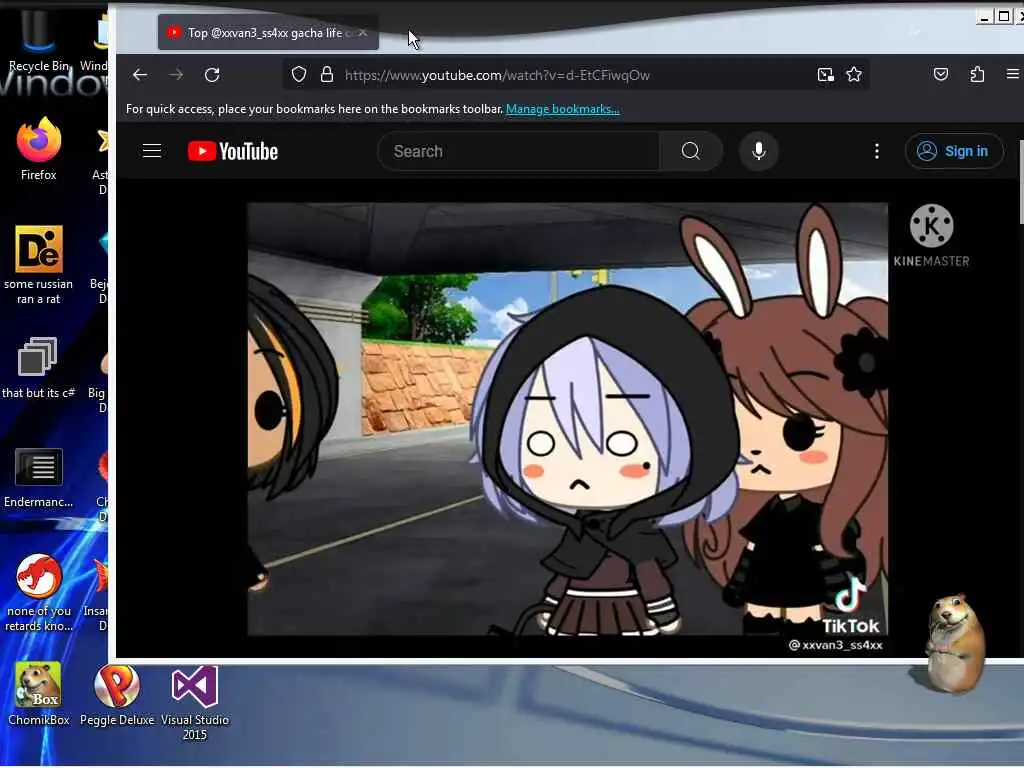Click the Sign in button
This screenshot has height=768, width=1024.
pos(953,151)
